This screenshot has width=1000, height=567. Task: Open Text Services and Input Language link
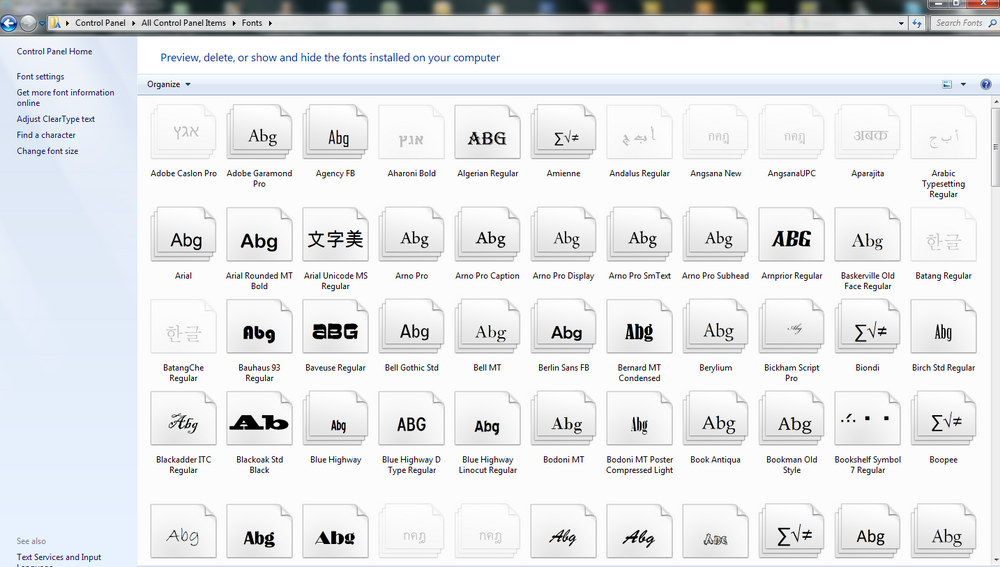[59, 561]
